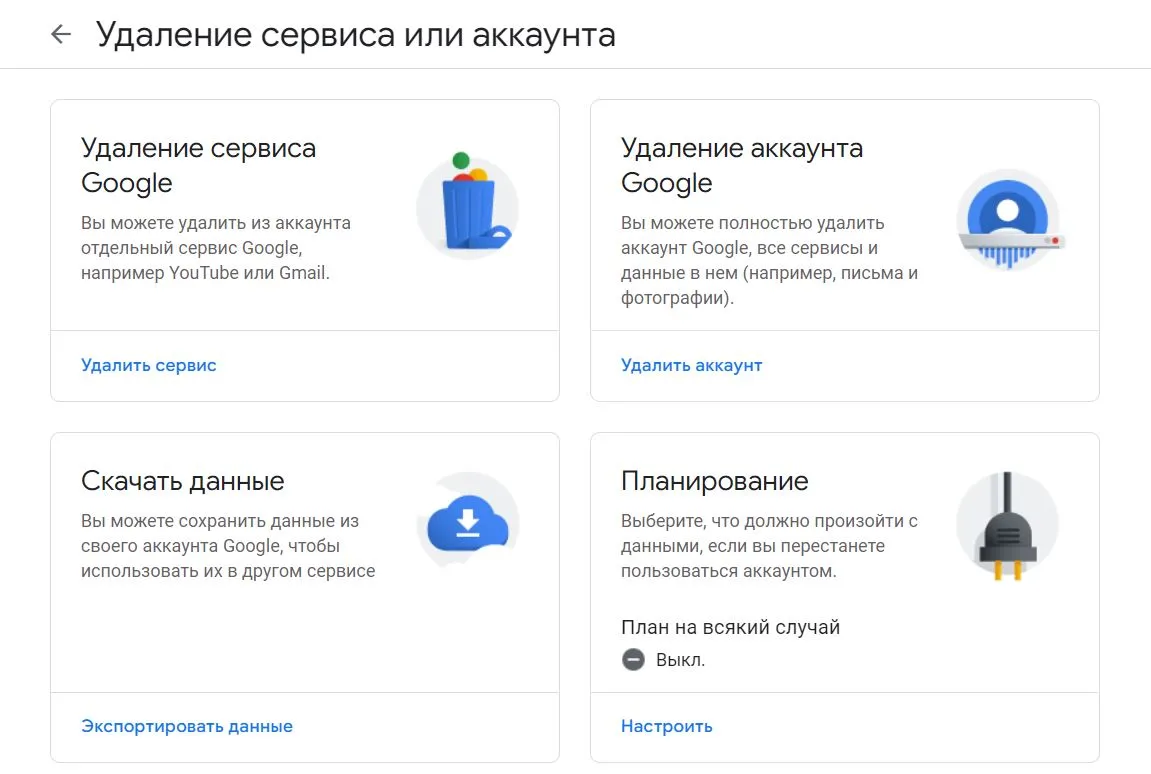Click the 'Выкл.' status text

point(680,660)
